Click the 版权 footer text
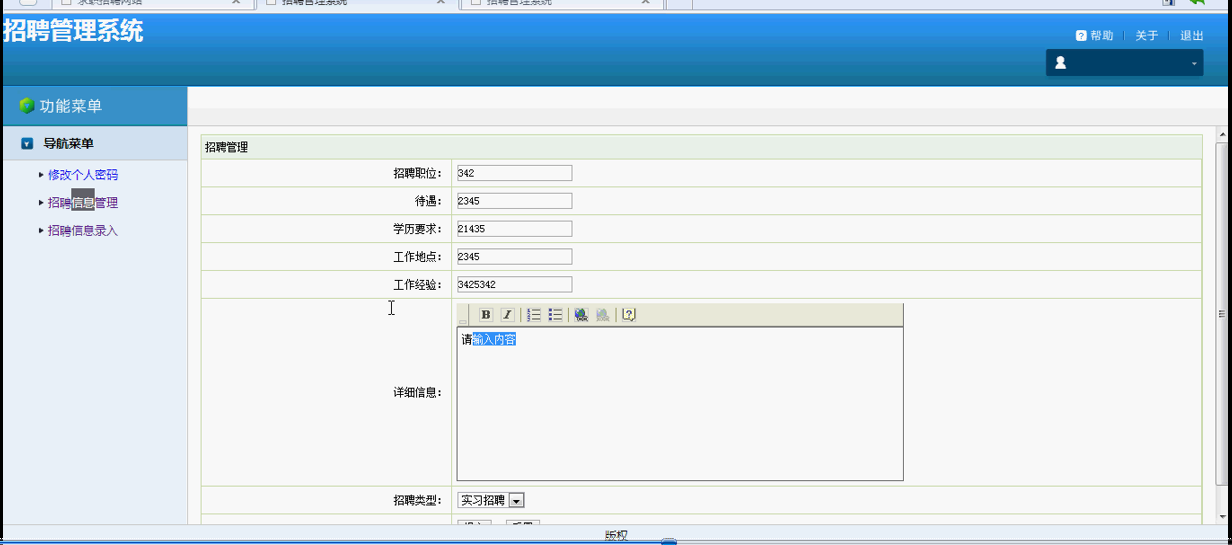Screen dimensions: 1232x545 [x=616, y=536]
